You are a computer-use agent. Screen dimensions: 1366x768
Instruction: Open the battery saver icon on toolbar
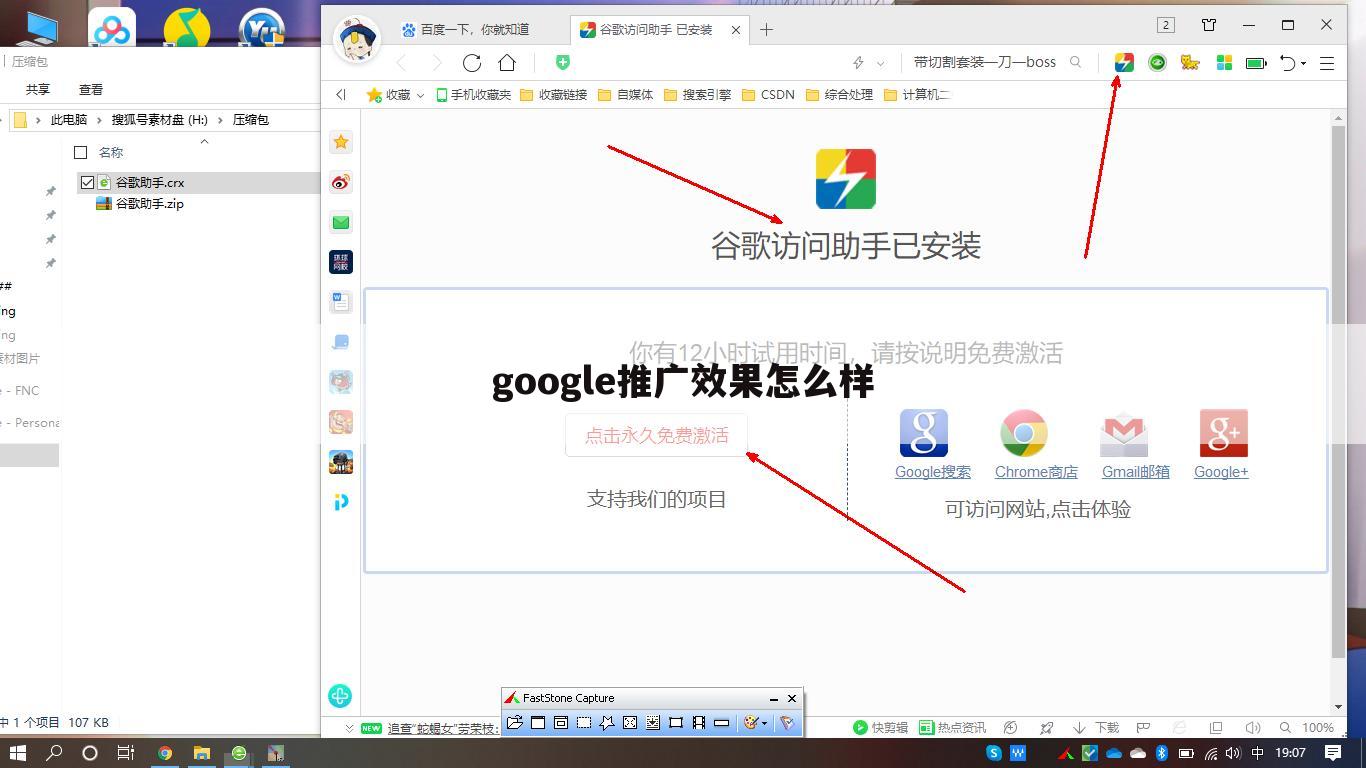coord(1254,62)
